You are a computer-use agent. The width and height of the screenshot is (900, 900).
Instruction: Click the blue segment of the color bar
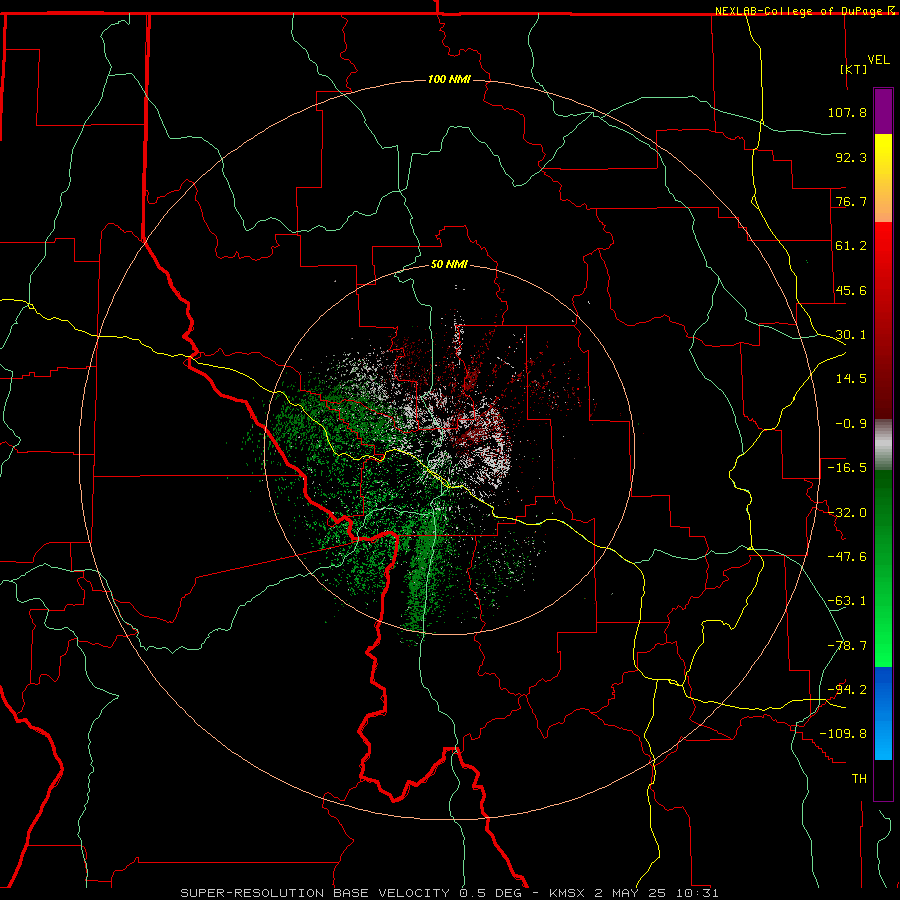click(883, 713)
